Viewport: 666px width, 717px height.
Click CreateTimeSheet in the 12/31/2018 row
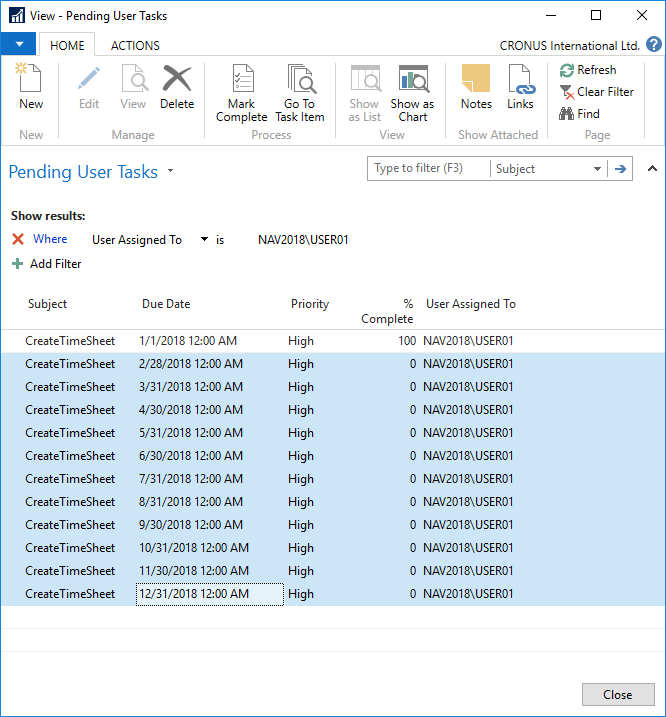pyautogui.click(x=70, y=594)
